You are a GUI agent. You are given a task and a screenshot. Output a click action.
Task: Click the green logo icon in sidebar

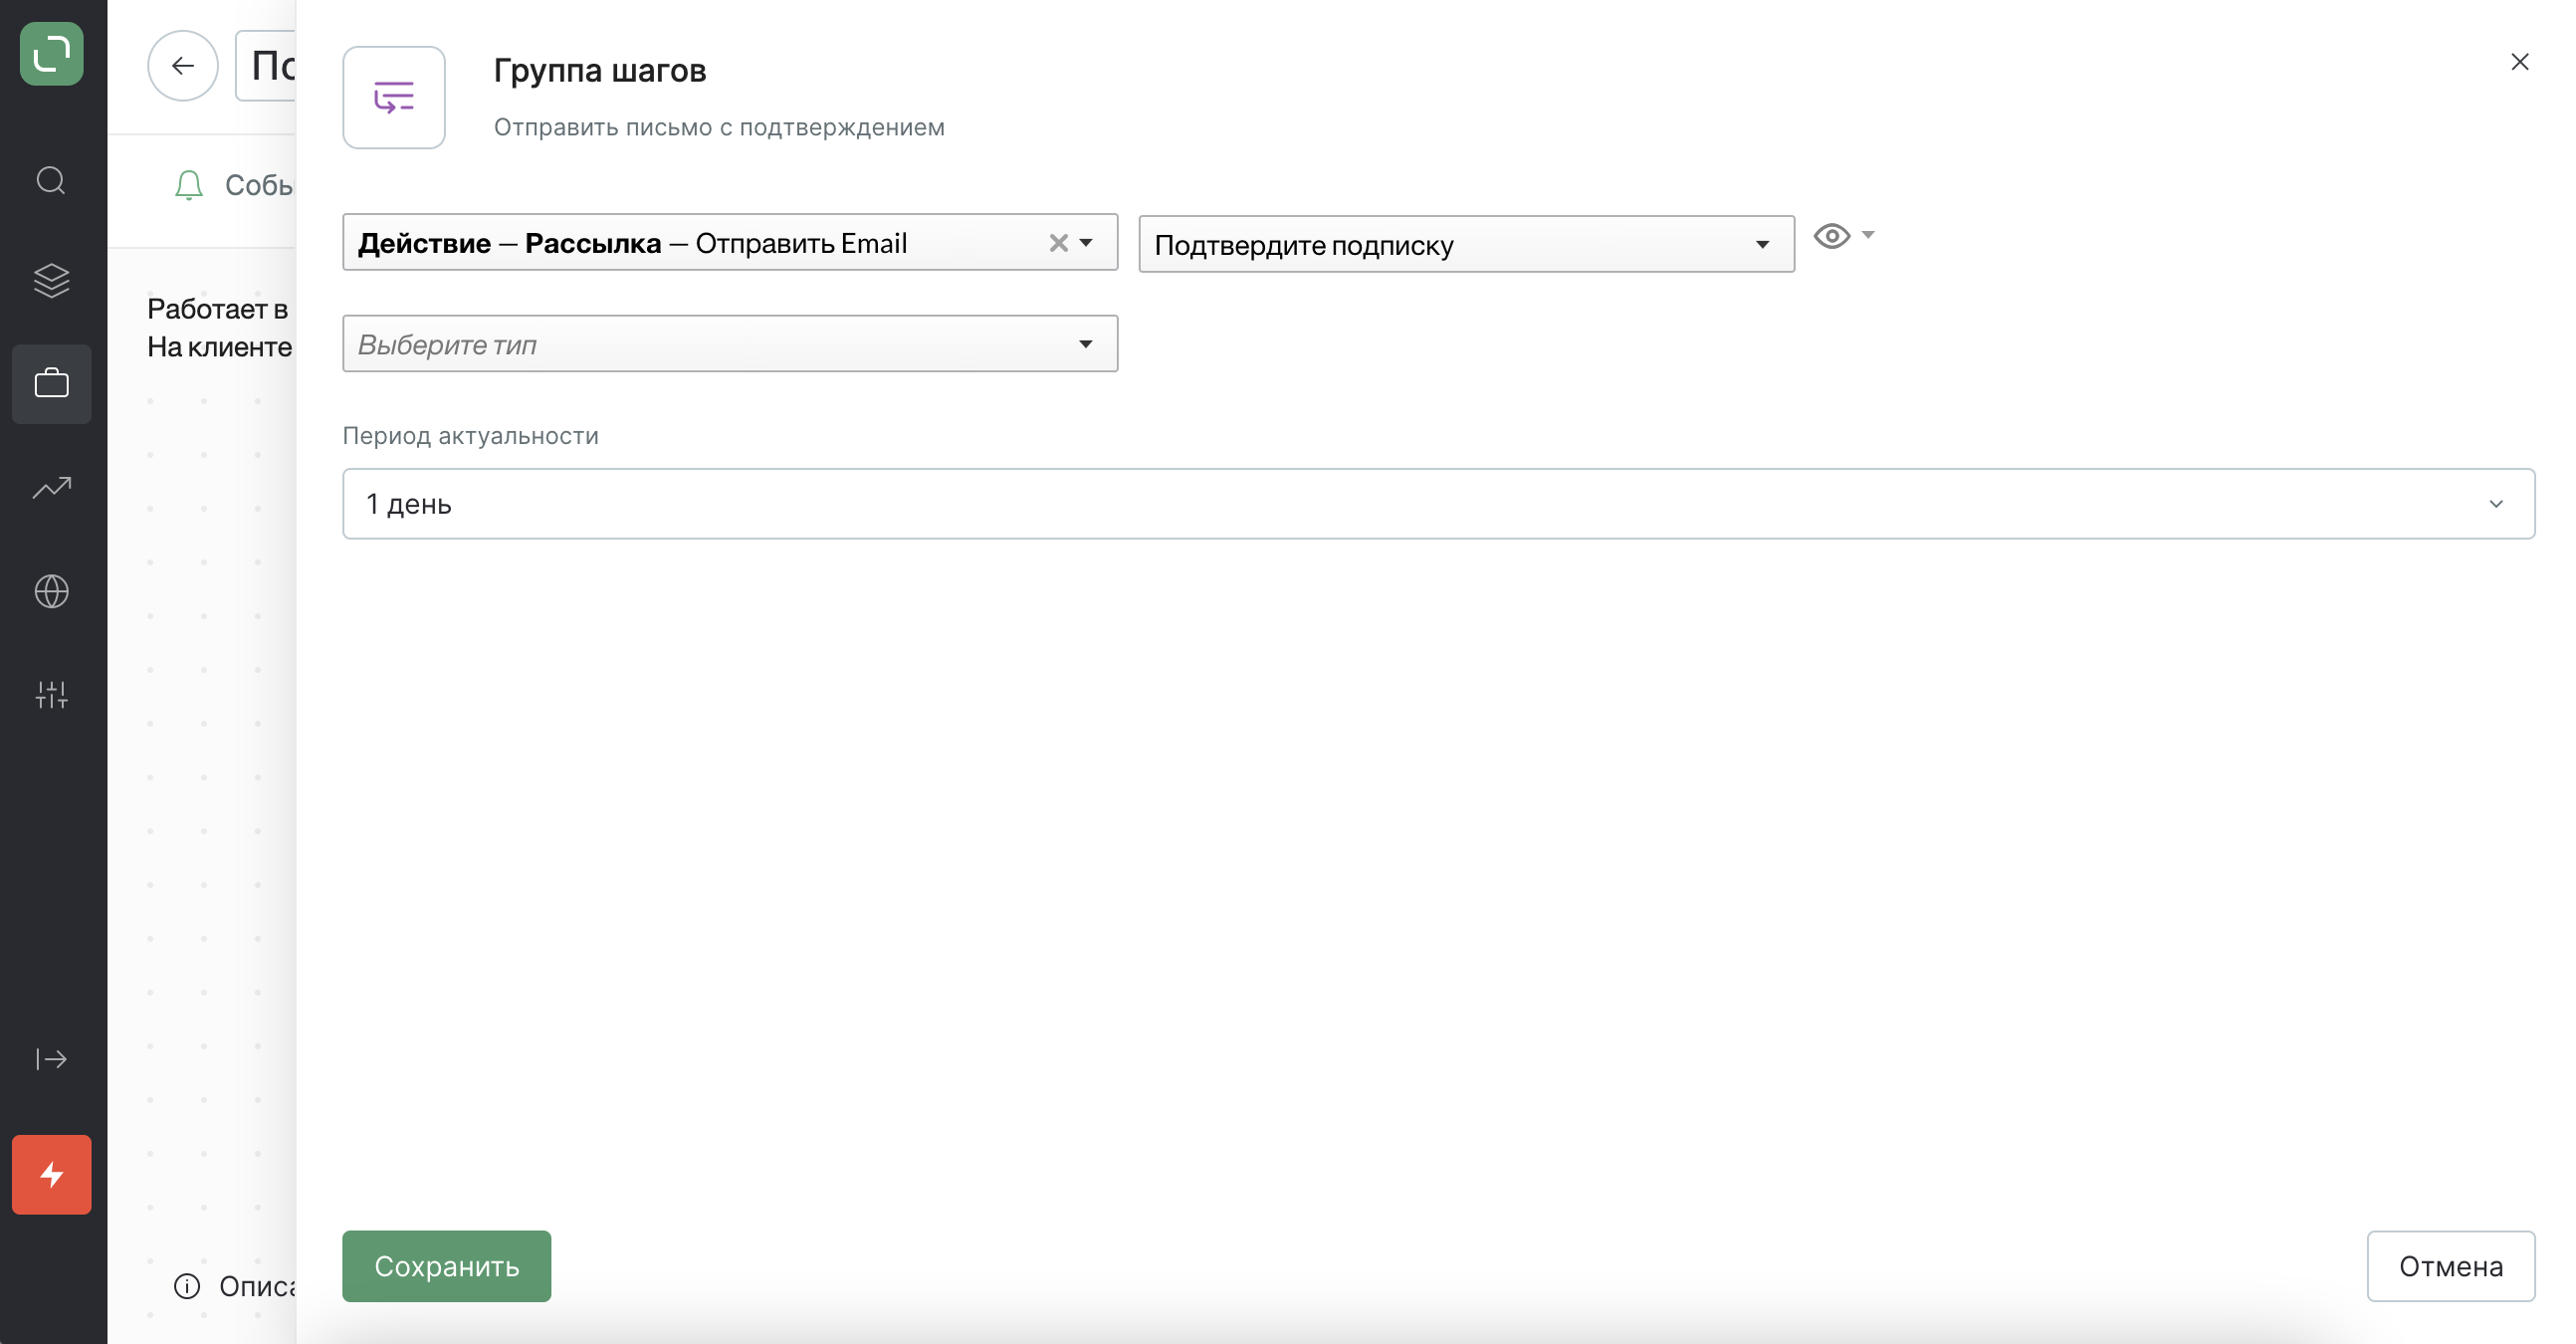point(51,53)
